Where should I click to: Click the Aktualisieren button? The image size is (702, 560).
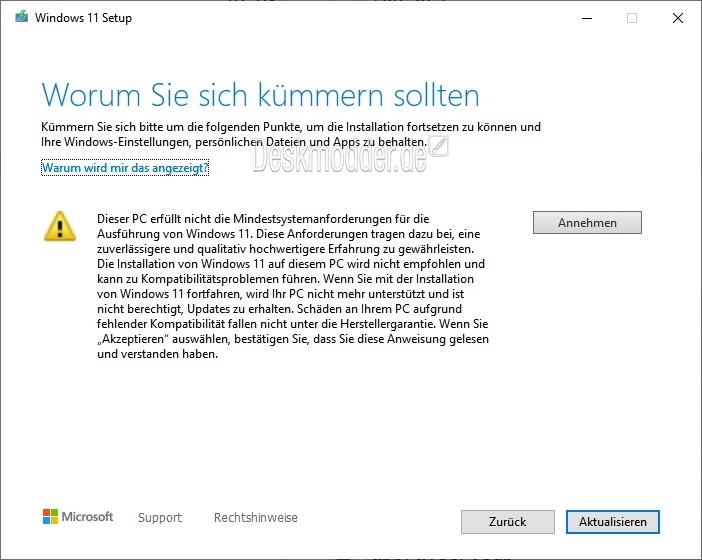(x=612, y=522)
